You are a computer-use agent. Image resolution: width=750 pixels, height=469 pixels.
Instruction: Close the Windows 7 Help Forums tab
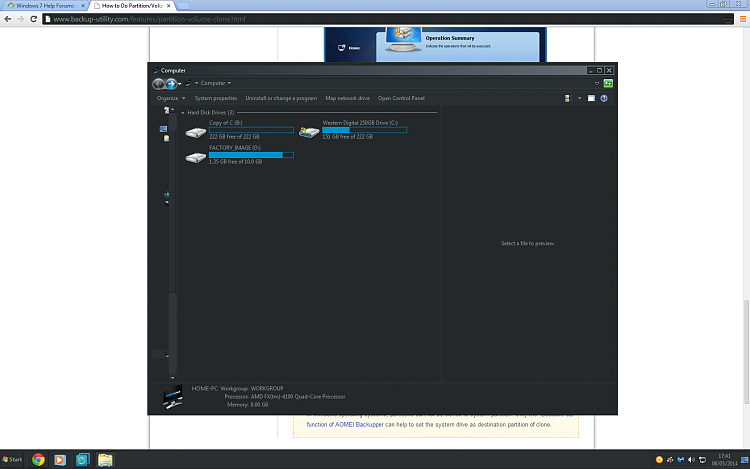[82, 6]
